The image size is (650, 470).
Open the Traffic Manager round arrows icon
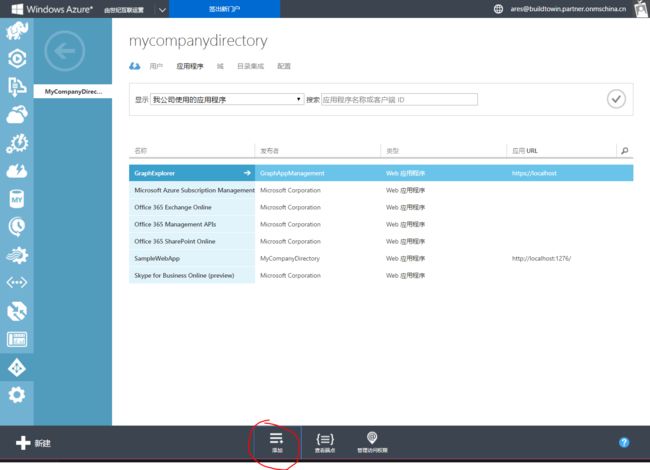(x=17, y=311)
